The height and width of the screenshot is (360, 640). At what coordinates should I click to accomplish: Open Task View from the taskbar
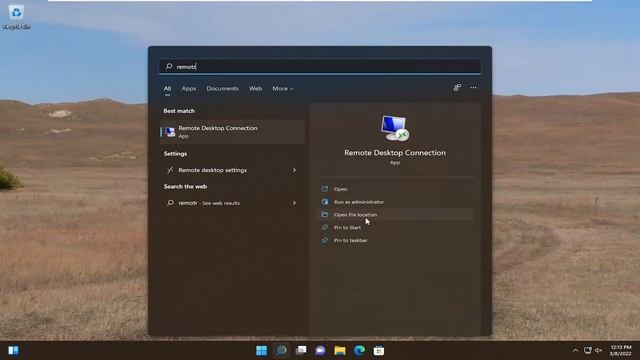(301, 351)
